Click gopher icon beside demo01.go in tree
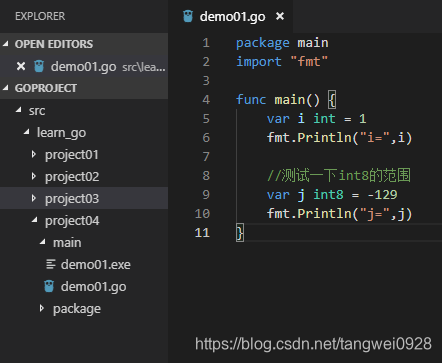This screenshot has width=442, height=363. (x=49, y=286)
